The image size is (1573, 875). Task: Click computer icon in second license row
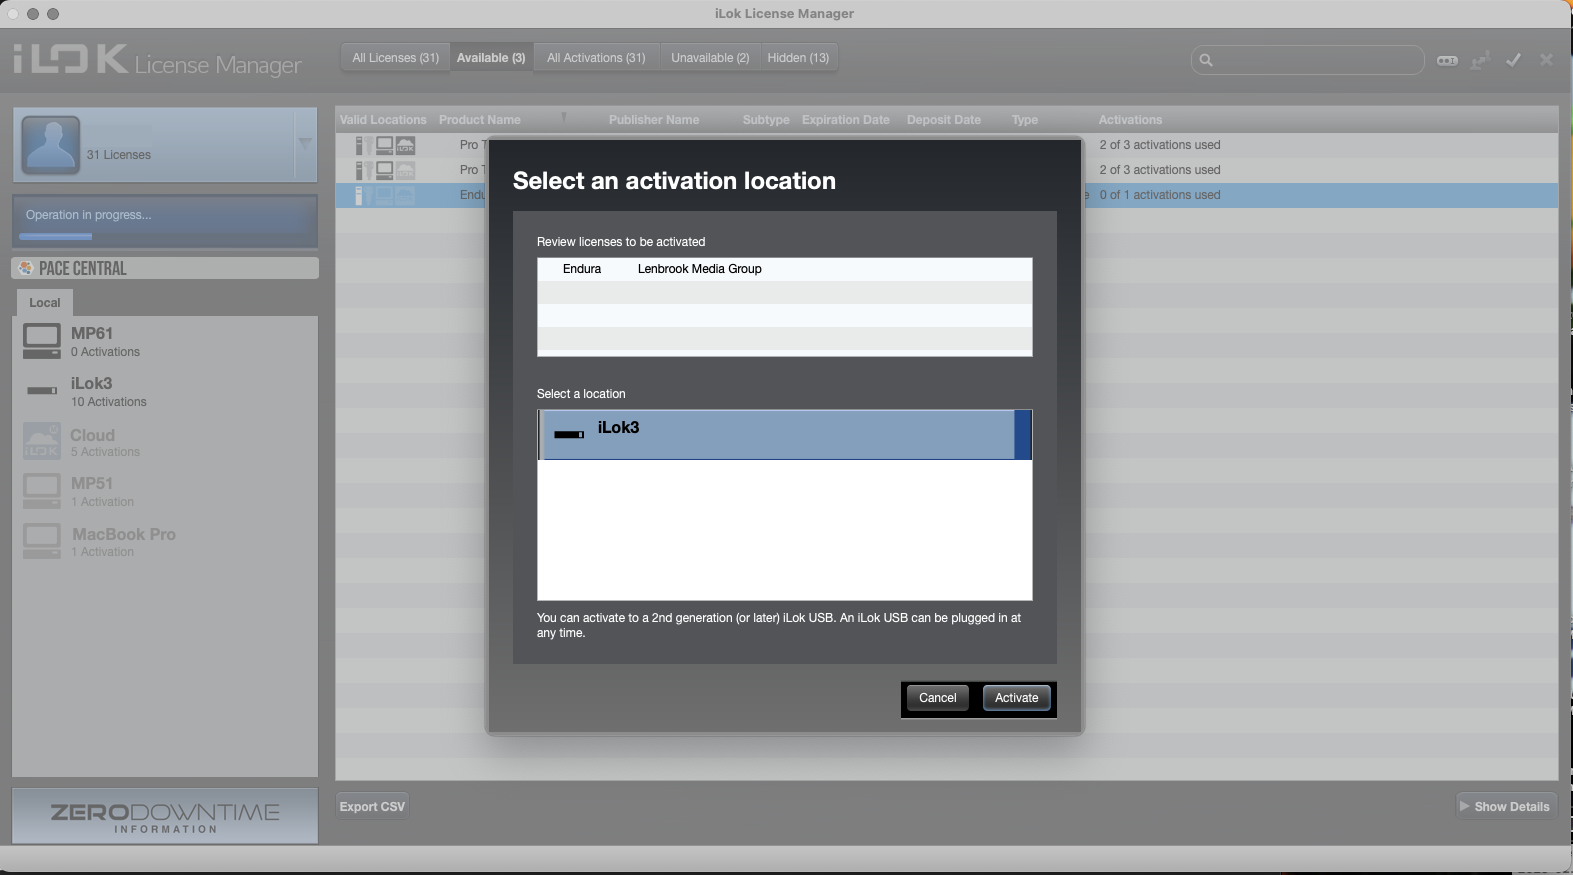coord(384,171)
